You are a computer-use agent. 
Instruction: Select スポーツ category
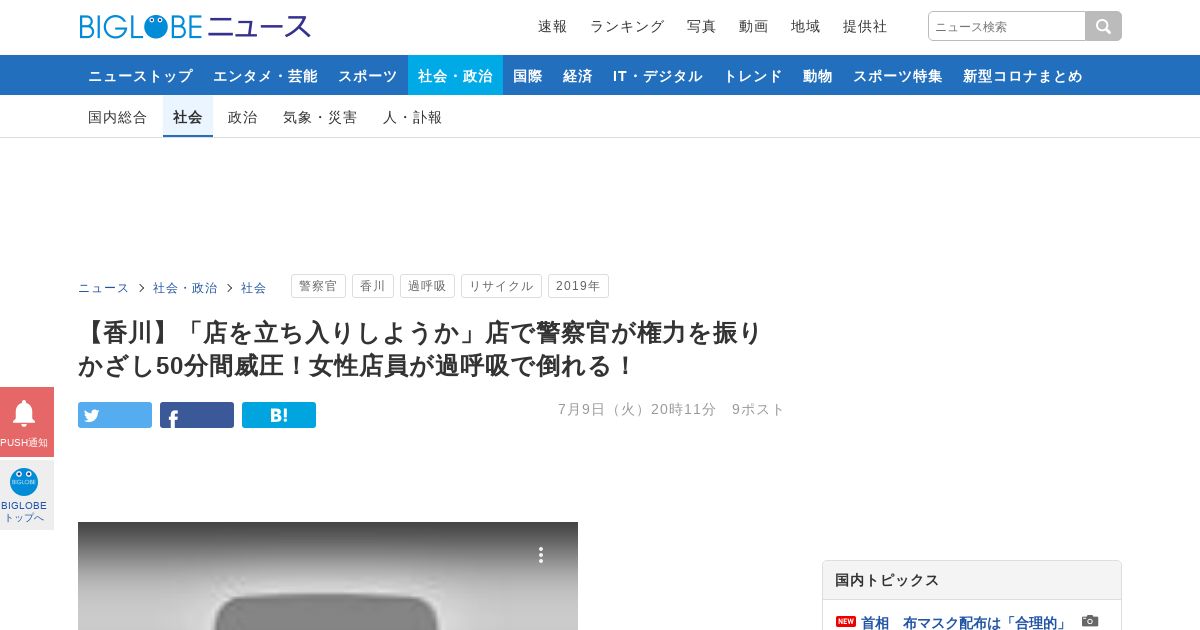tap(367, 75)
